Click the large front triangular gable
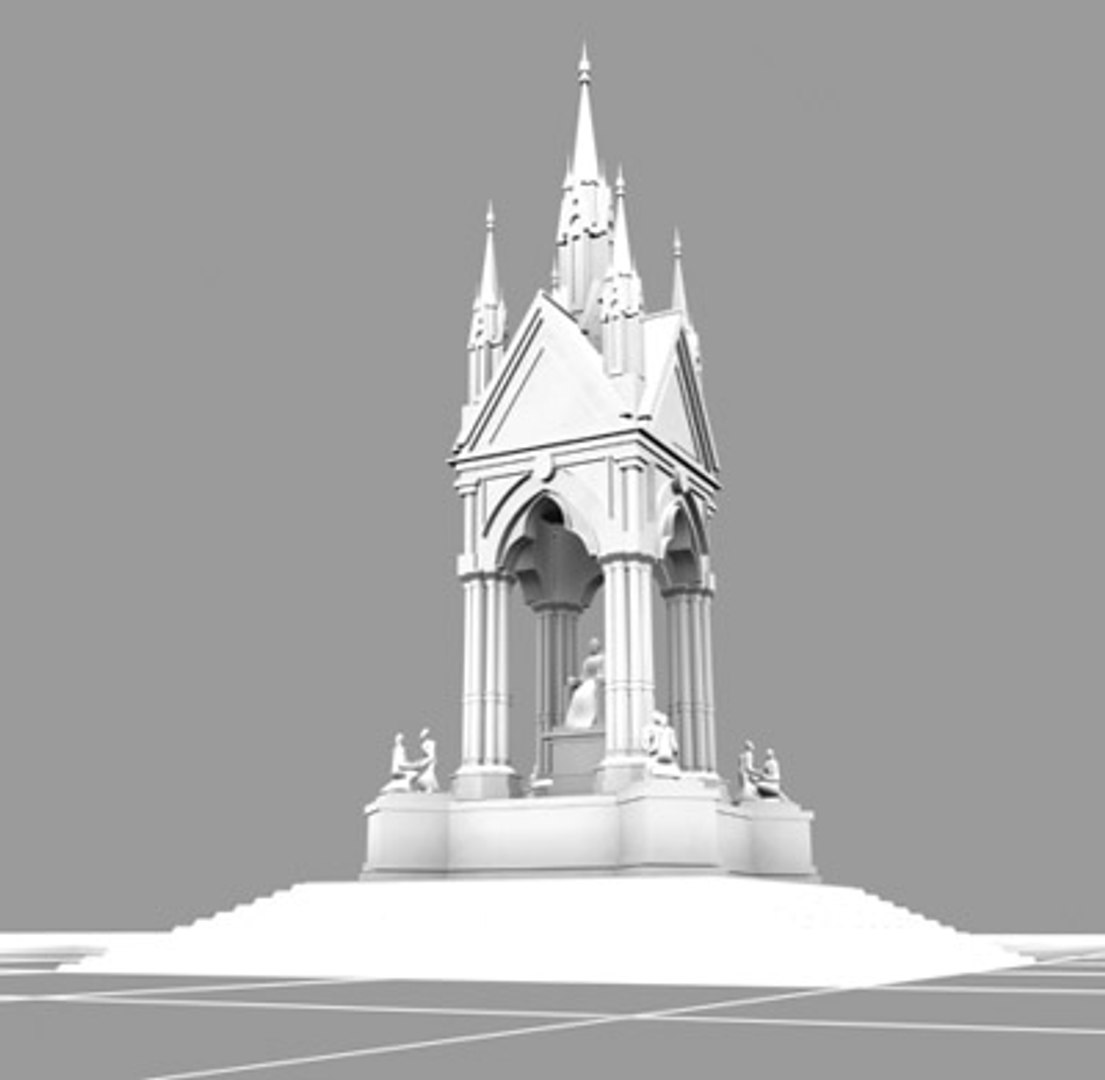Image resolution: width=1105 pixels, height=1080 pixels. point(546,377)
